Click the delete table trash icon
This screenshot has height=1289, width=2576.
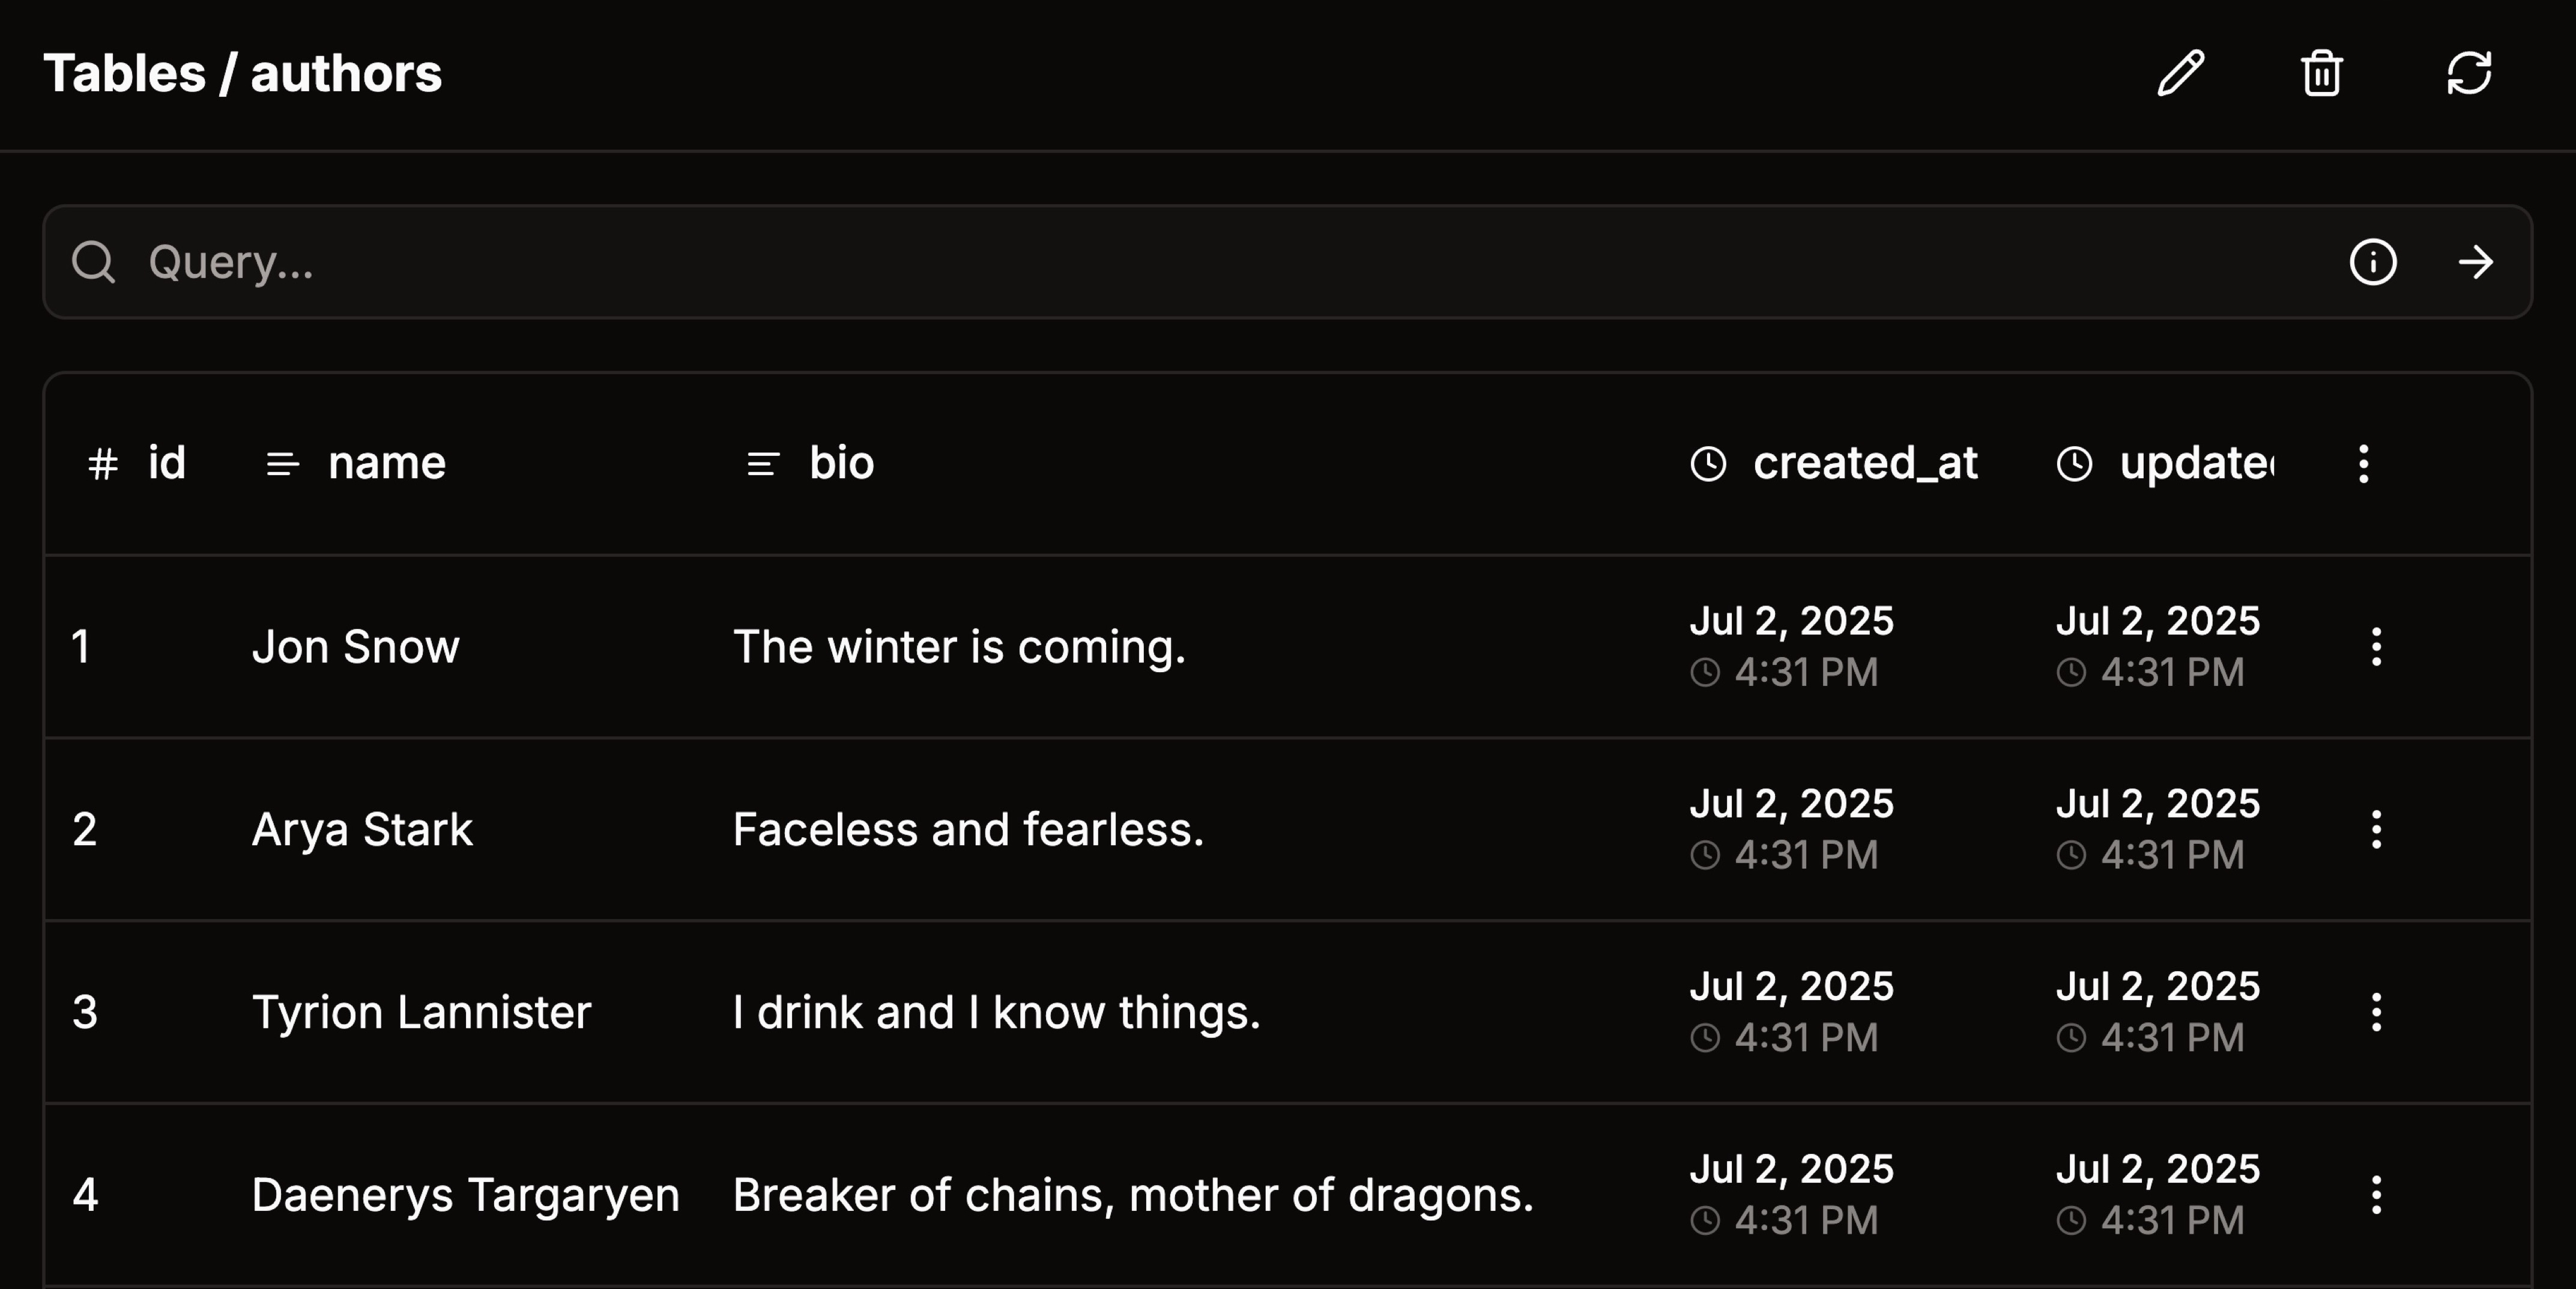click(2321, 73)
